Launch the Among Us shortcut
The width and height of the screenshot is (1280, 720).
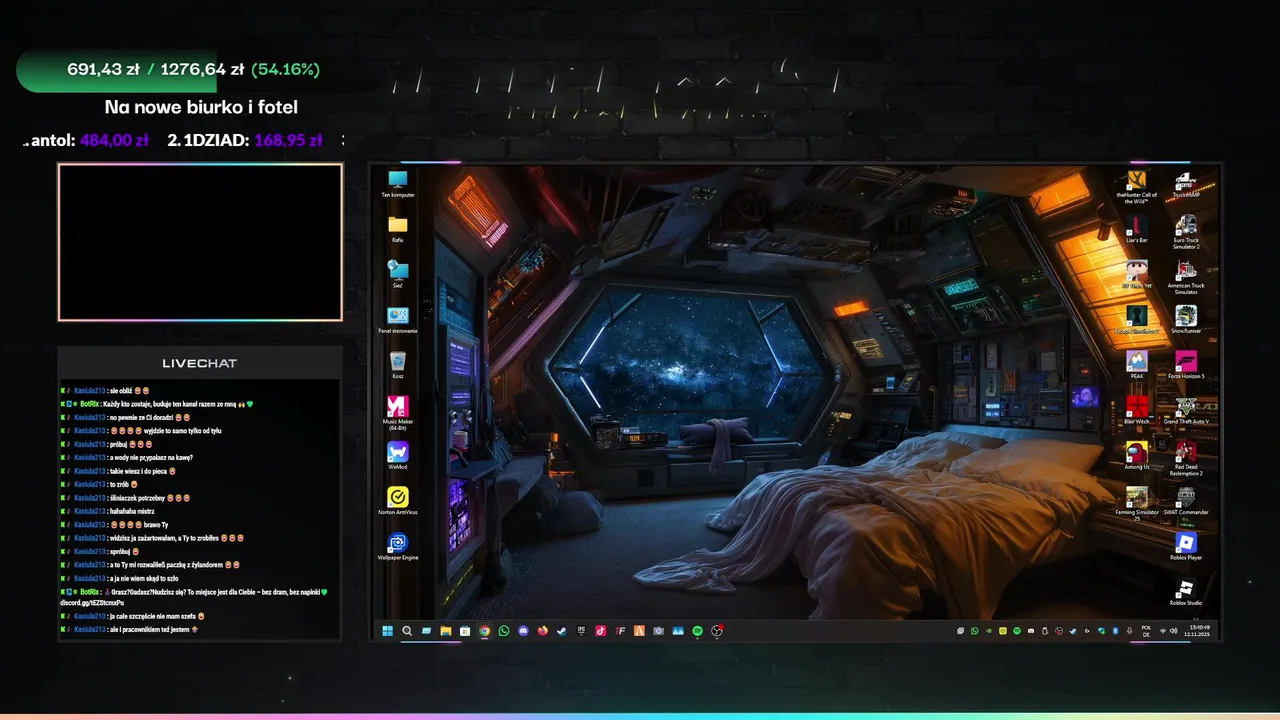1136,455
